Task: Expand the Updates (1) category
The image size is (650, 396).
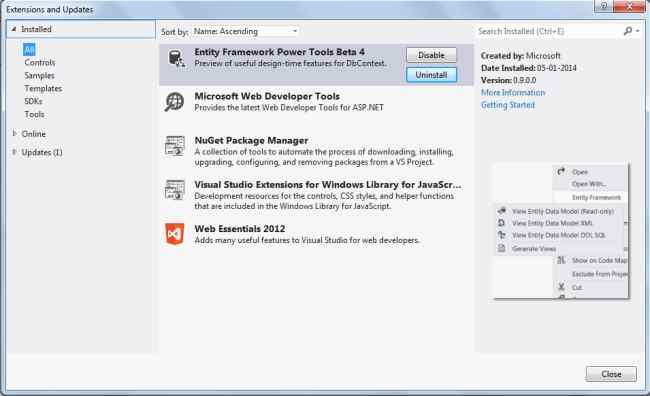Action: pos(14,152)
